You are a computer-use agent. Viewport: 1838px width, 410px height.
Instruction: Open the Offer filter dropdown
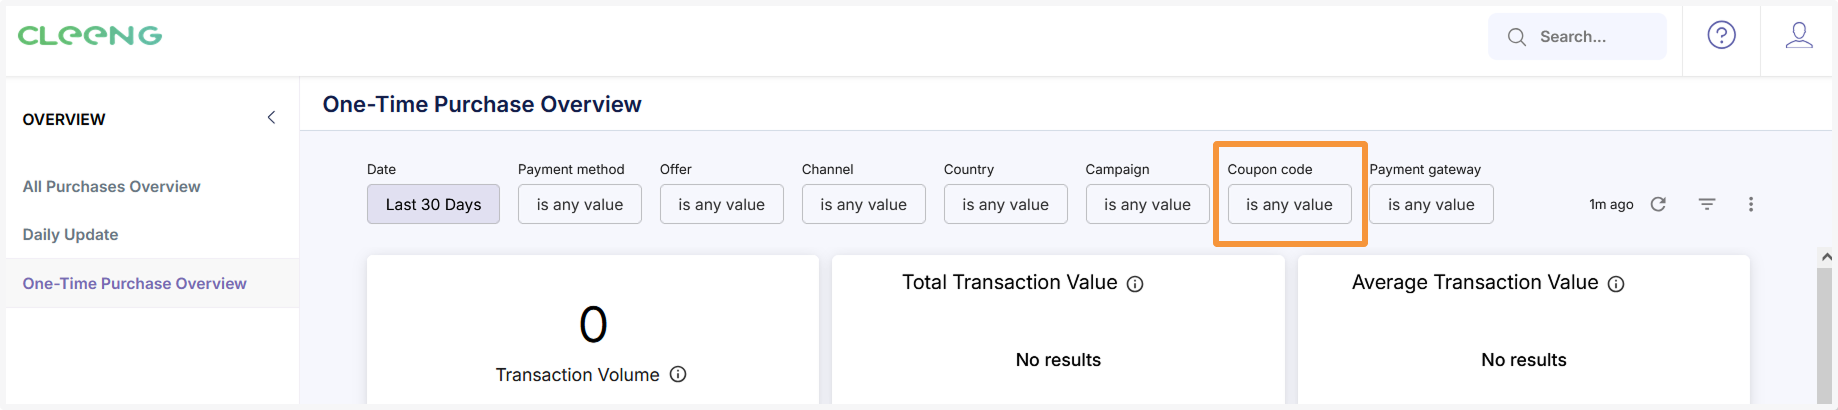722,204
